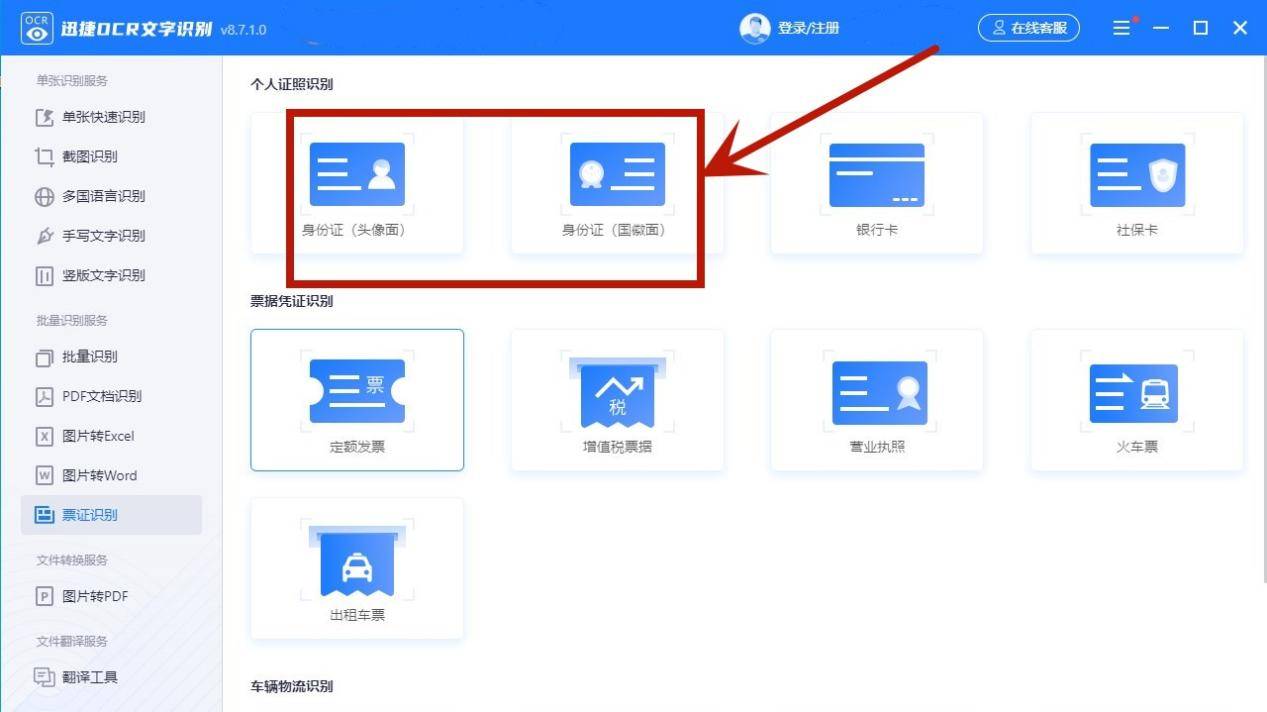The image size is (1267, 712).
Task: Open the business license (营业执照) recognition
Action: [x=877, y=392]
